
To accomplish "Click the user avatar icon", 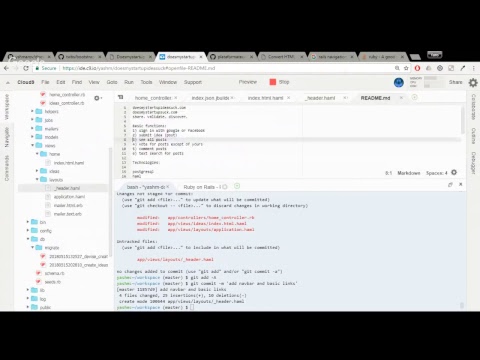I will pyautogui.click(x=399, y=82).
